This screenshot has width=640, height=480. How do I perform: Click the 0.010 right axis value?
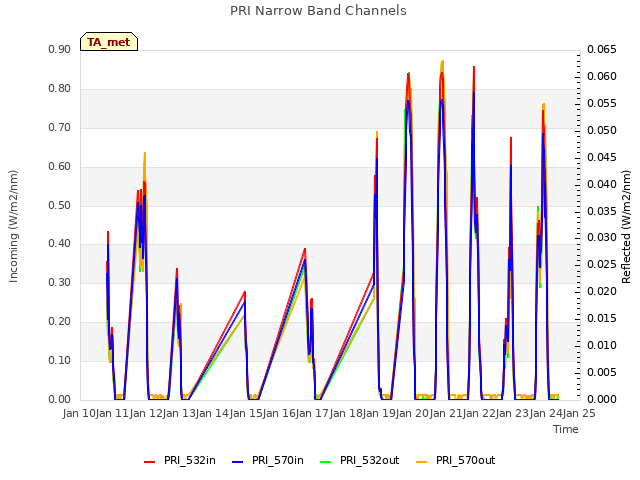coord(602,345)
